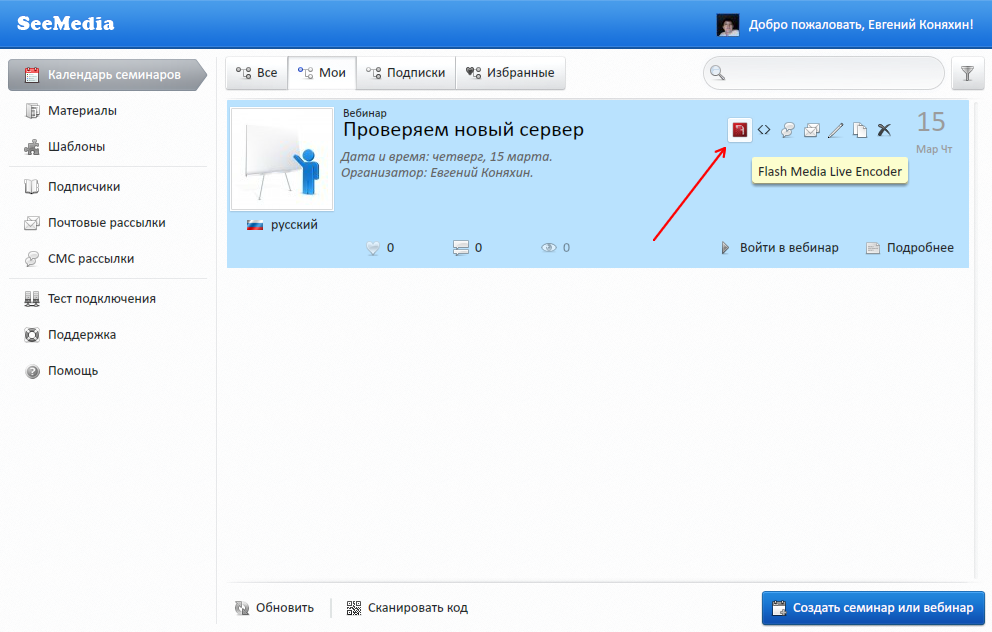Click the eye views icon
This screenshot has height=632, width=992.
pos(549,247)
